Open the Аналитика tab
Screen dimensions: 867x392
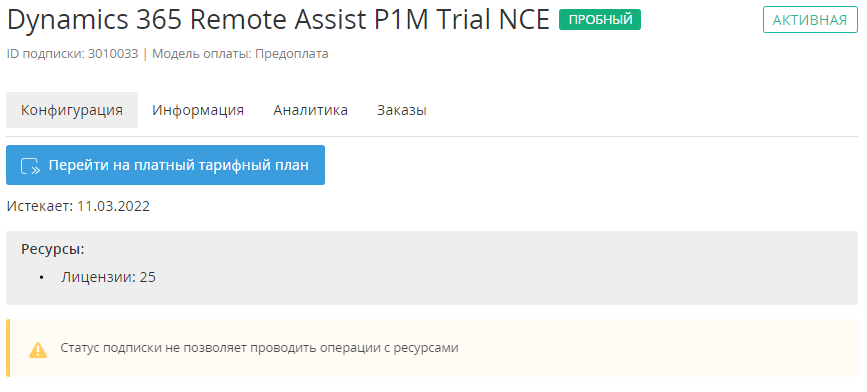[x=310, y=110]
